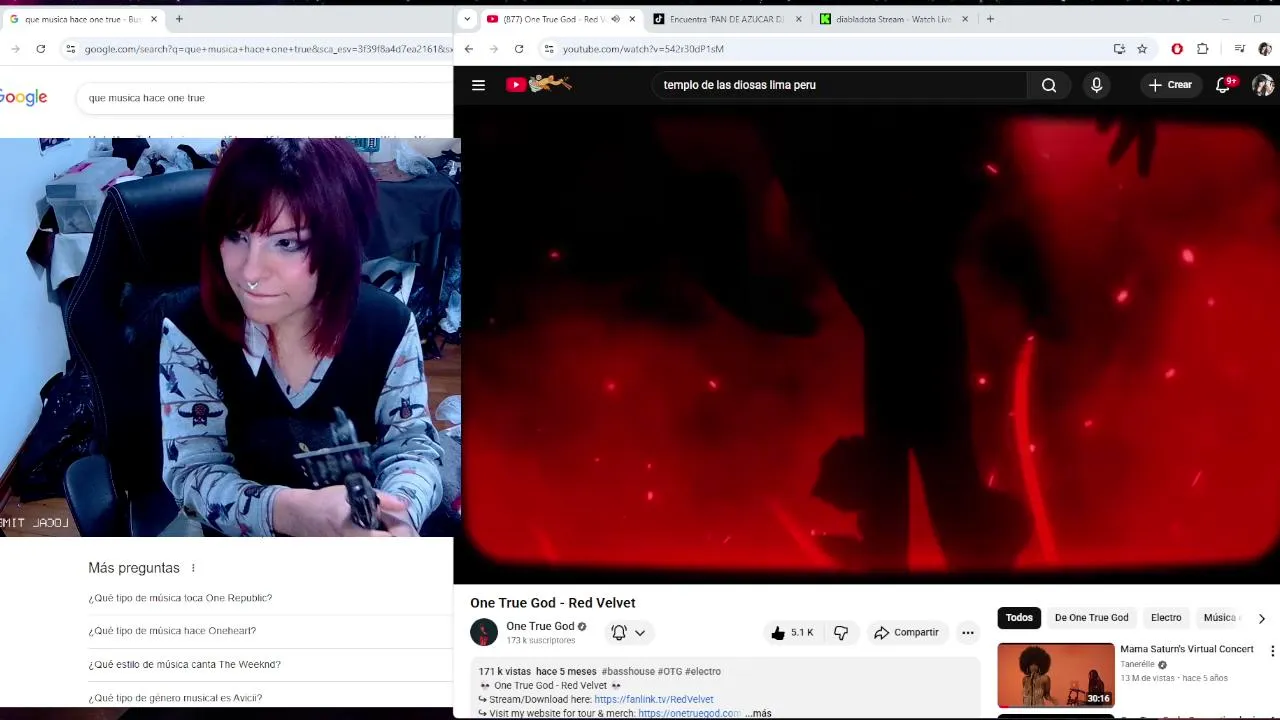Click the #electro hashtag
Viewport: 1280px width, 720px height.
(x=703, y=672)
